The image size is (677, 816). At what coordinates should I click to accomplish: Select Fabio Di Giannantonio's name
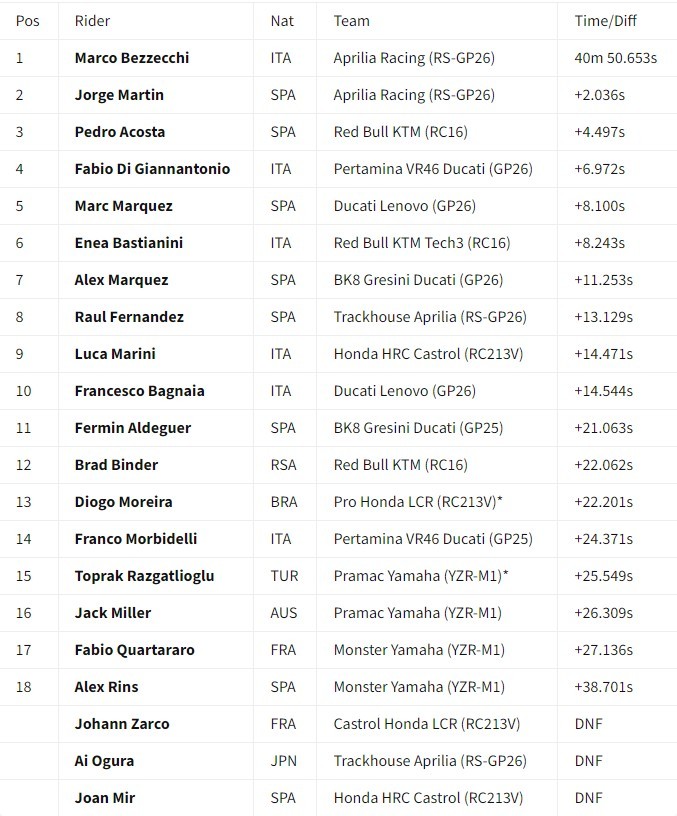(x=152, y=169)
